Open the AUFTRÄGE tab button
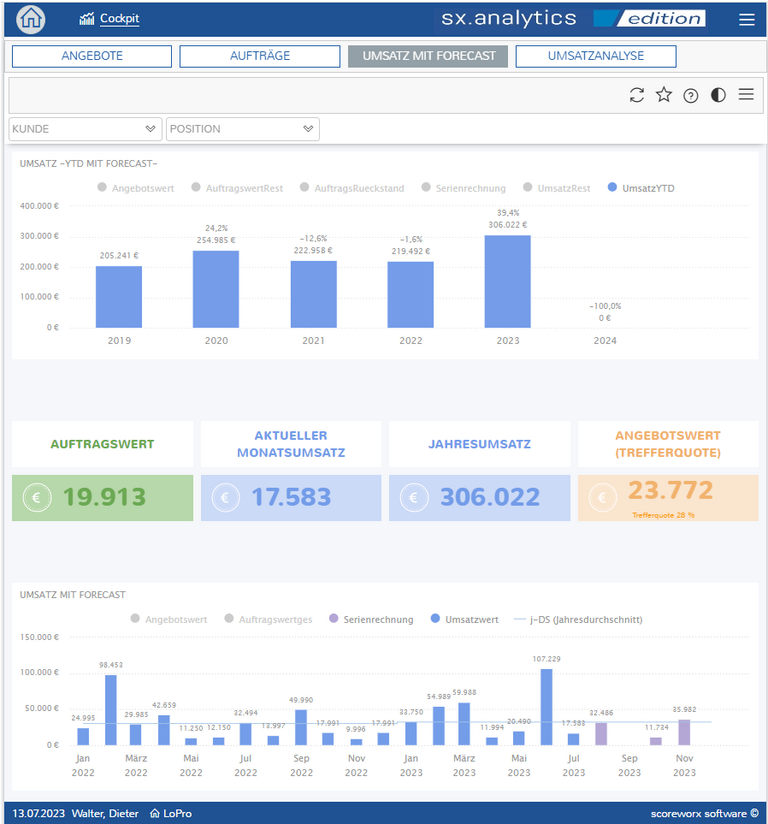 (x=258, y=56)
